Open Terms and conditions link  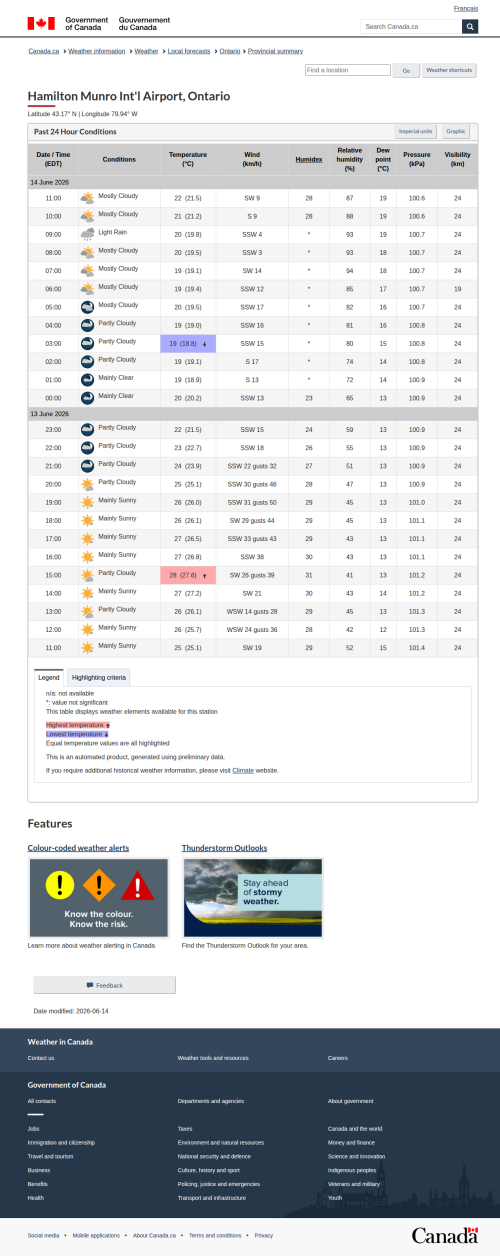click(x=215, y=1235)
